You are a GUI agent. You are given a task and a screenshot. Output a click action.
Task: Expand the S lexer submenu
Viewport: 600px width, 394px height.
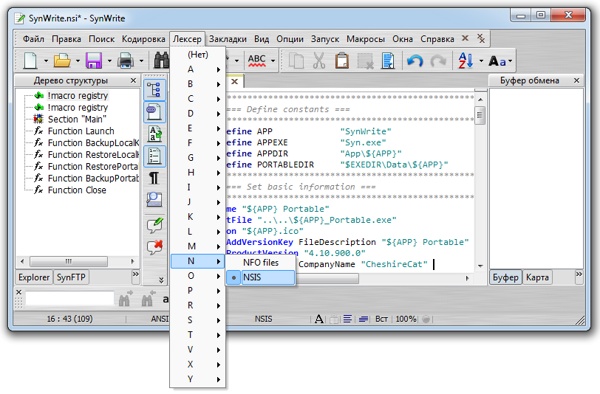click(x=198, y=320)
